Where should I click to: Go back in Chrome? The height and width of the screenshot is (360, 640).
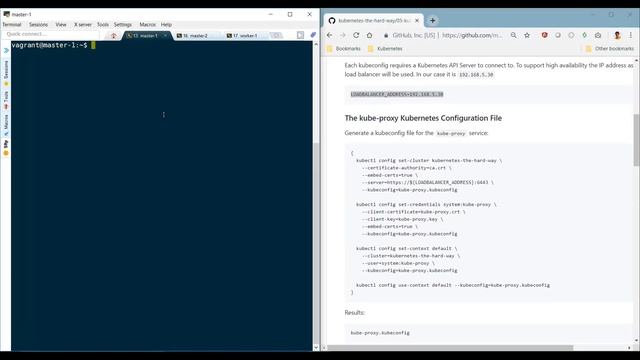click(330, 36)
